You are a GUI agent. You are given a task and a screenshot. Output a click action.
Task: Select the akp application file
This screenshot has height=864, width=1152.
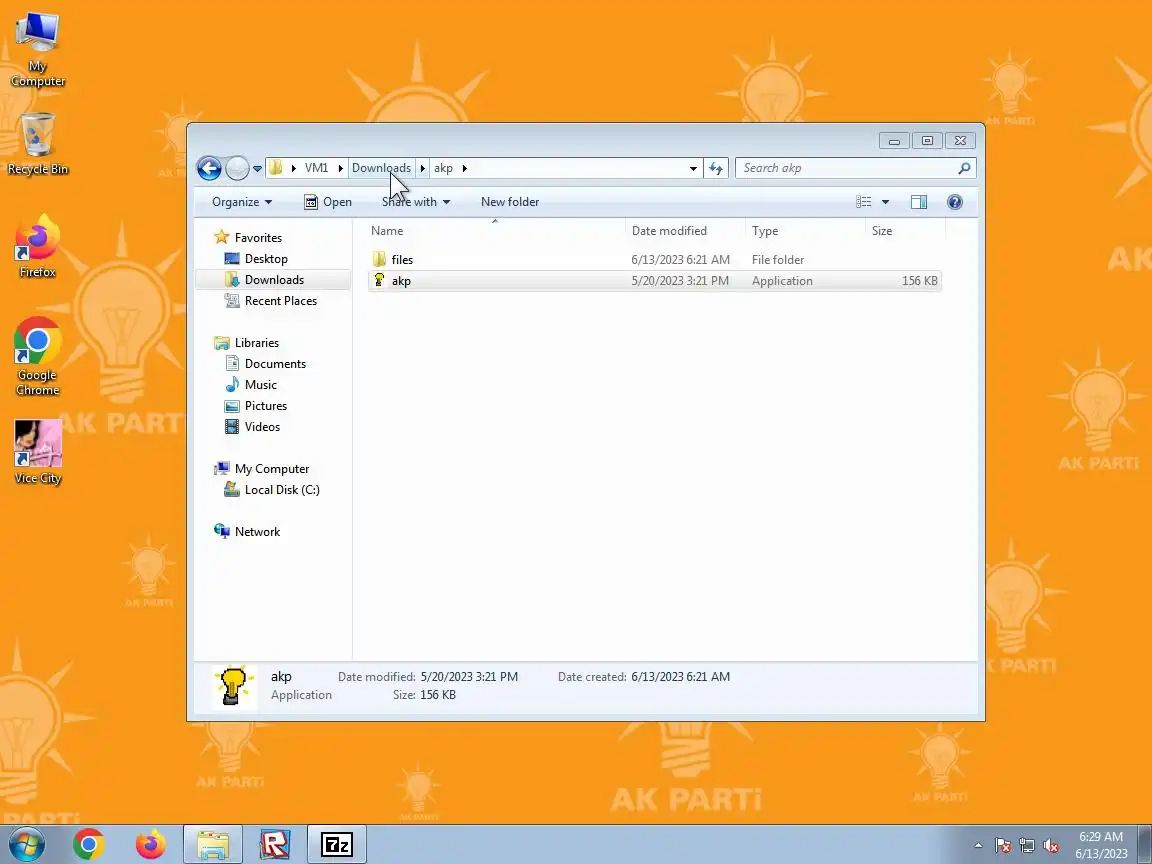coord(654,281)
